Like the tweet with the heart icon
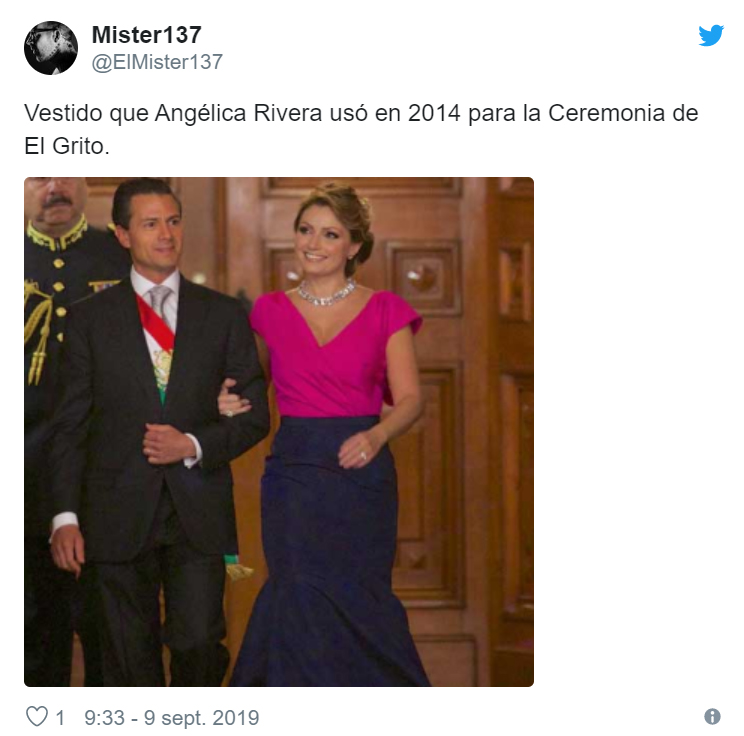Screen dimensions: 744x736 (37, 717)
